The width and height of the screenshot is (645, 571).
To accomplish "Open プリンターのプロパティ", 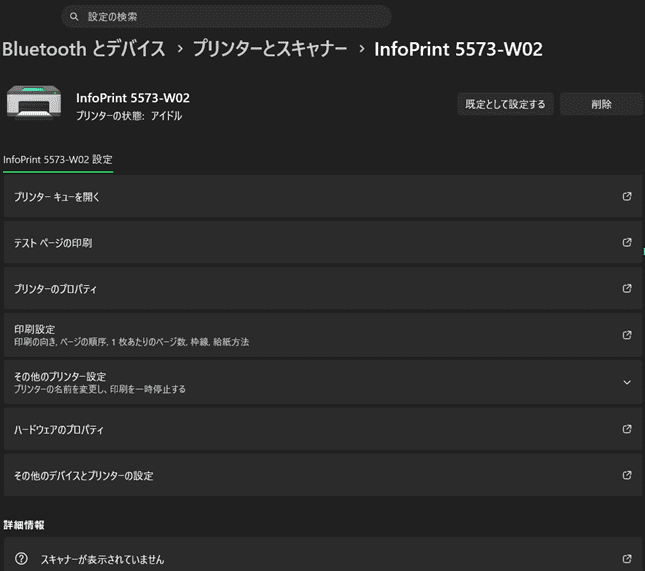I will tap(323, 289).
